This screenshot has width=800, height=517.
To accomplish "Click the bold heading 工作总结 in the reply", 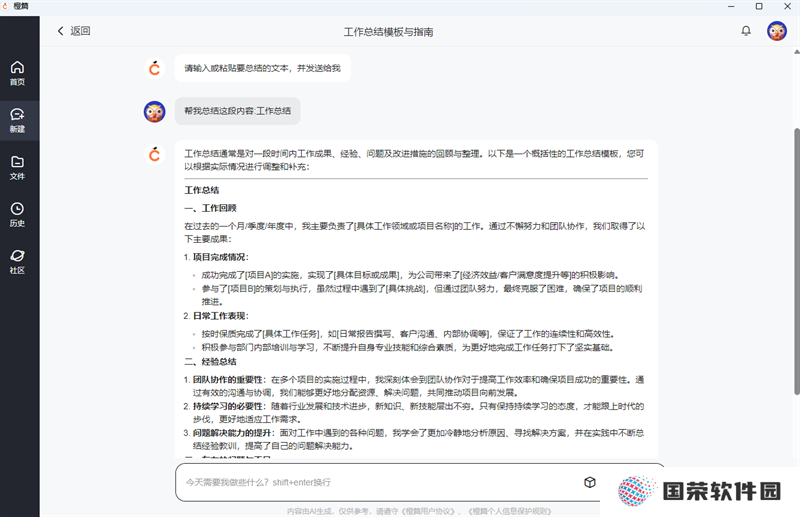I will coord(202,190).
